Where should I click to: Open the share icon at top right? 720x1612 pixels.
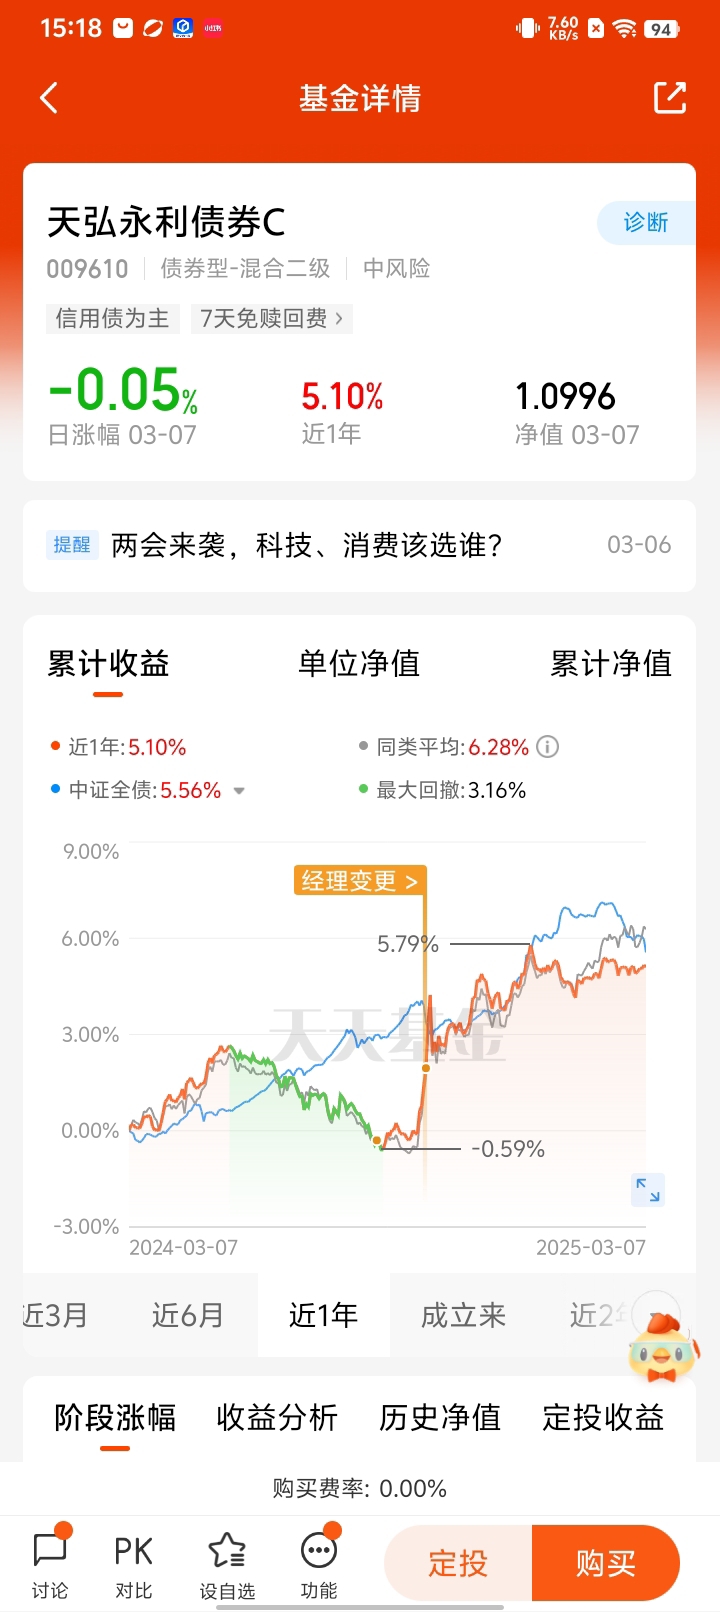click(x=670, y=98)
